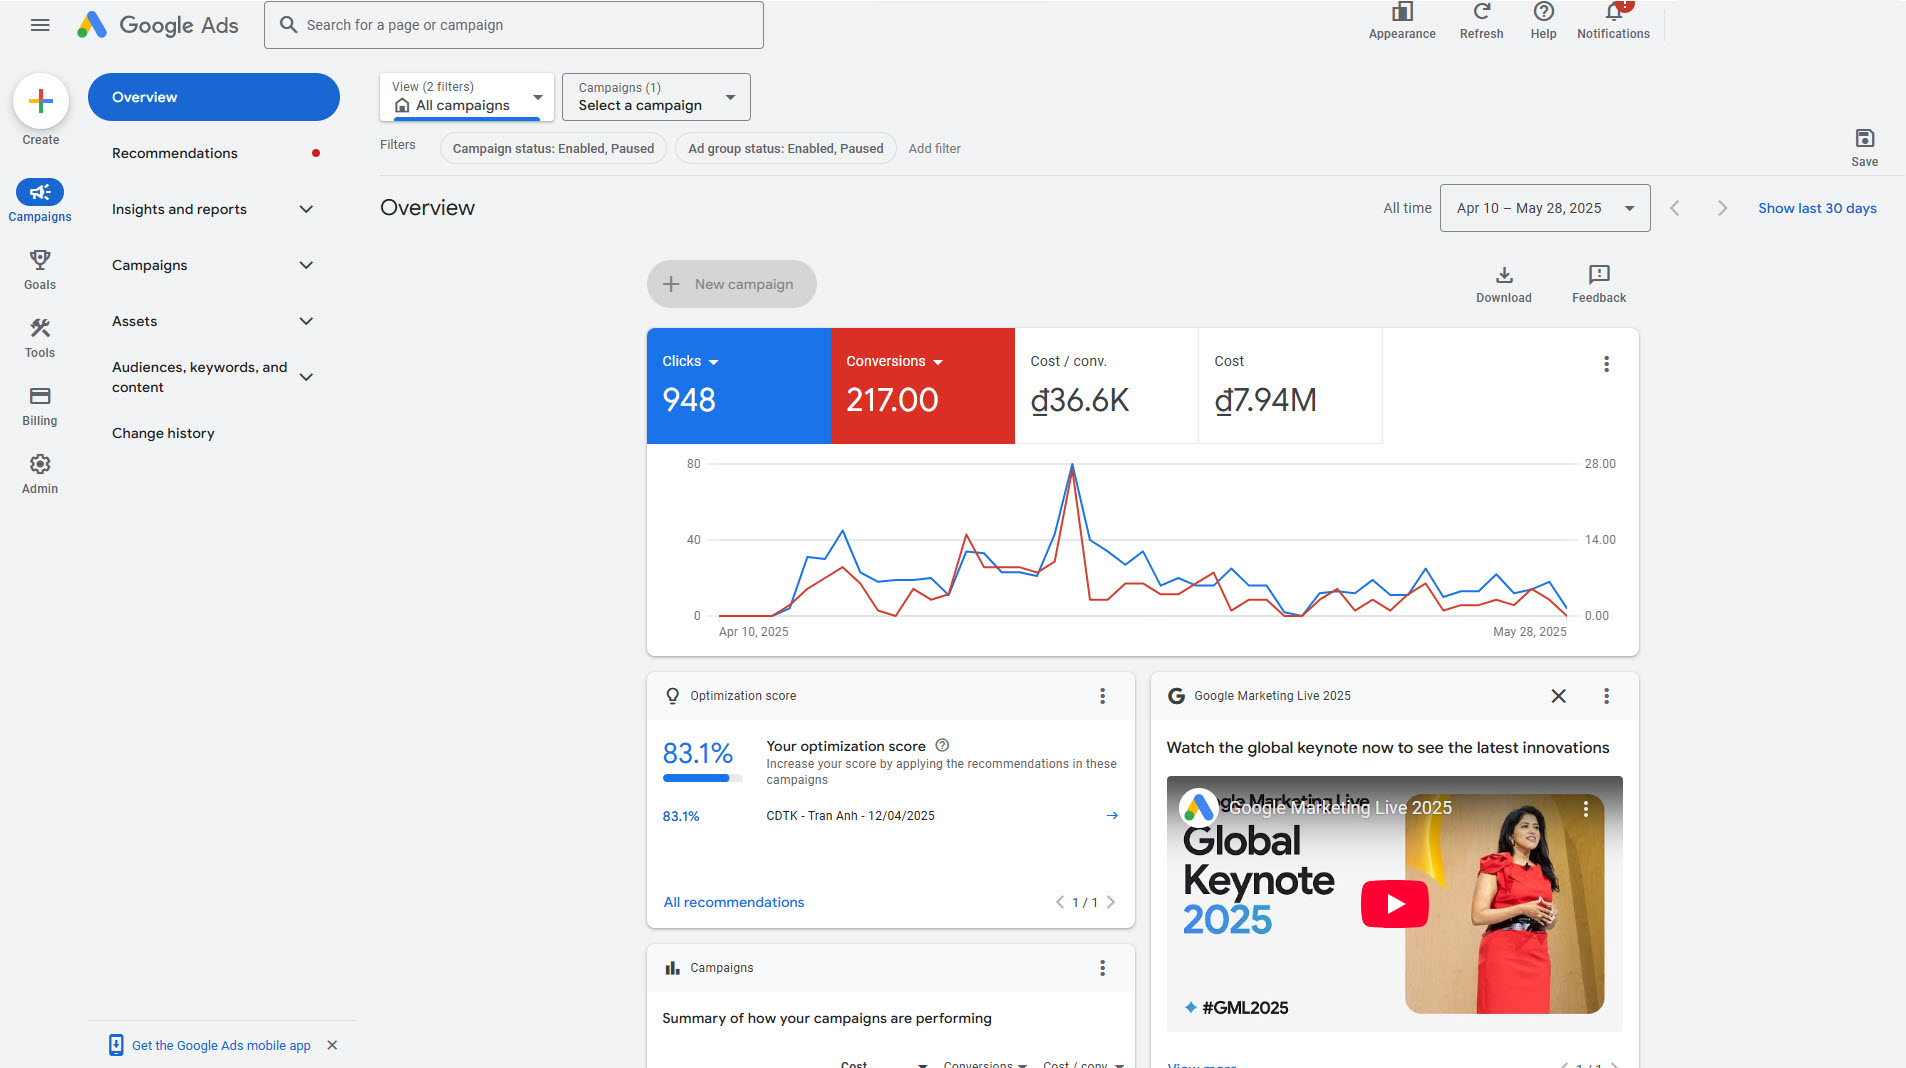This screenshot has width=1906, height=1068.
Task: Expand Audiences, keywords, and content
Action: click(306, 377)
